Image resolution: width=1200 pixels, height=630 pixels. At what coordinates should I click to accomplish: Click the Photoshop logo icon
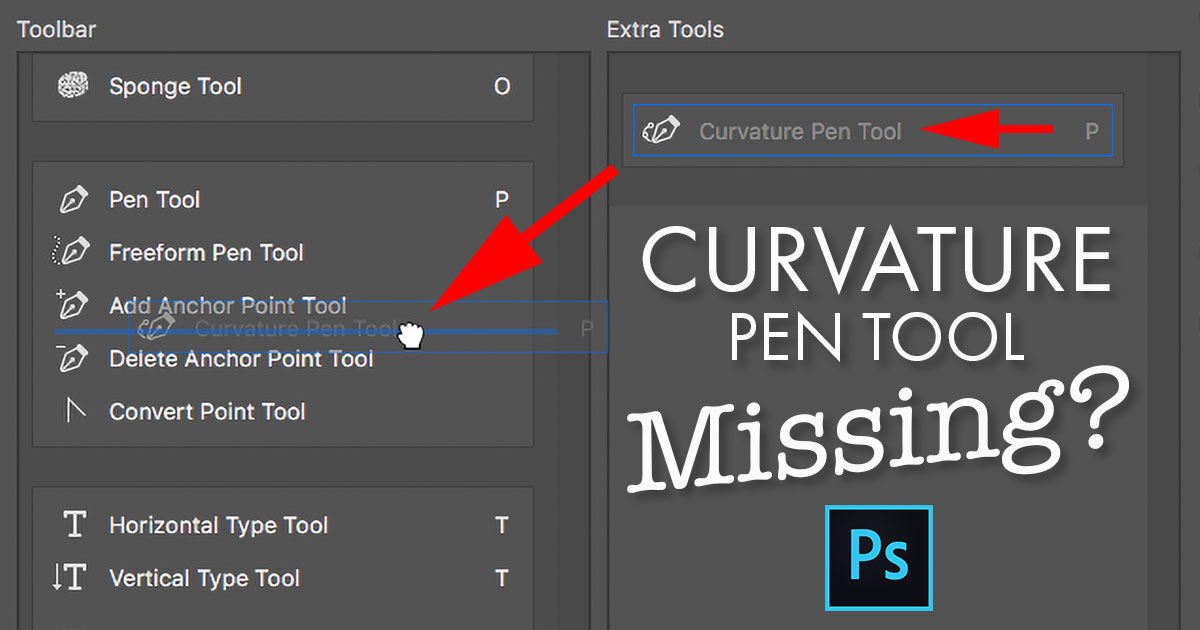tap(878, 559)
